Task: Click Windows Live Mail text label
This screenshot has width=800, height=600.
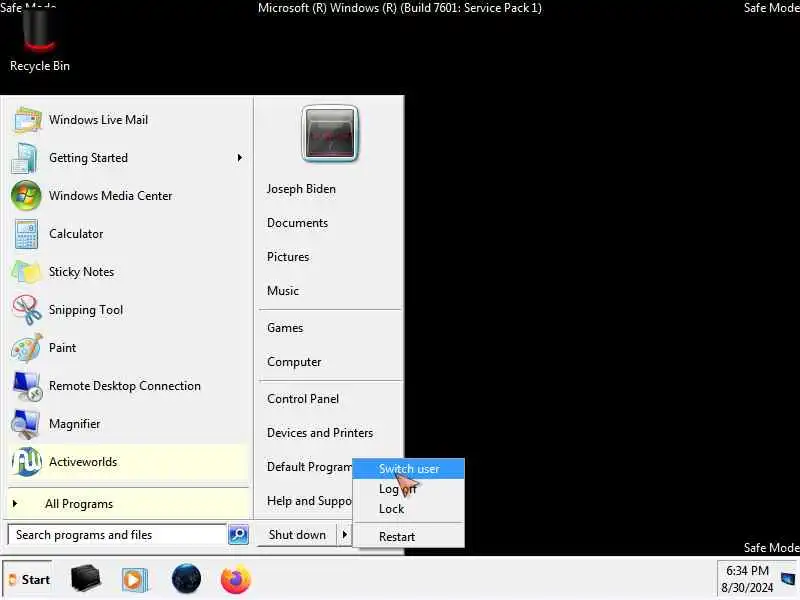Action: point(98,120)
